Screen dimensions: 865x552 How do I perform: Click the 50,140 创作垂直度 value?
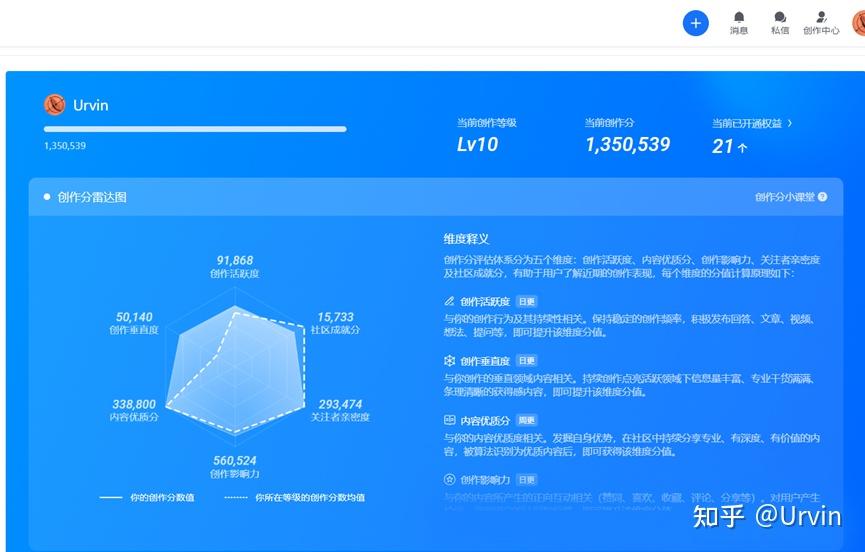pyautogui.click(x=134, y=317)
